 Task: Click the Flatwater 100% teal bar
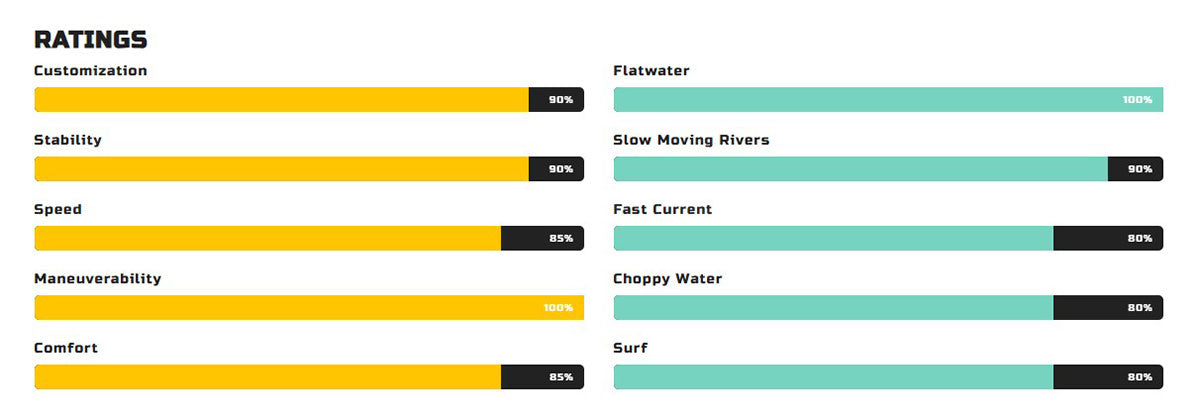click(x=888, y=100)
